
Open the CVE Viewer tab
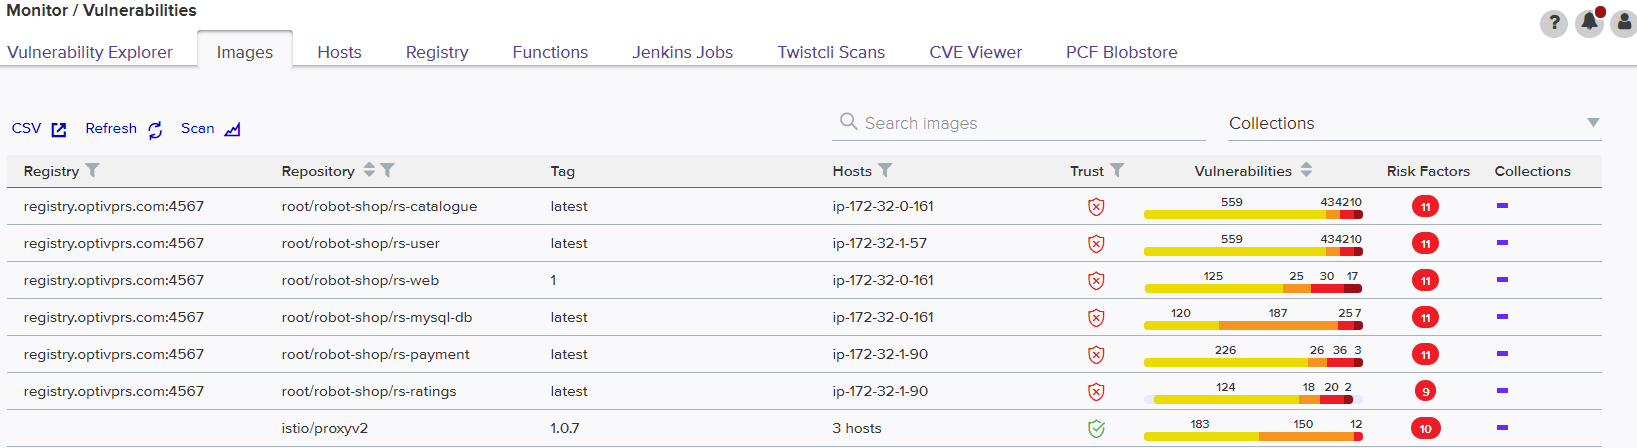(x=975, y=52)
